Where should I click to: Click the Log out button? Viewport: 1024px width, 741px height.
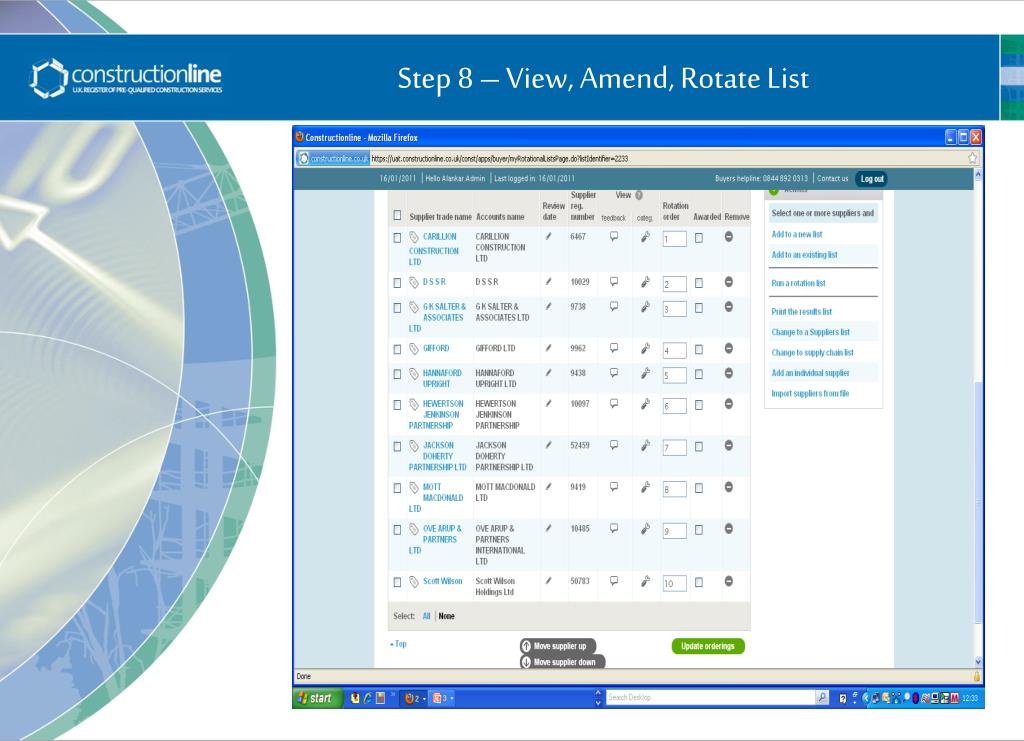872,178
